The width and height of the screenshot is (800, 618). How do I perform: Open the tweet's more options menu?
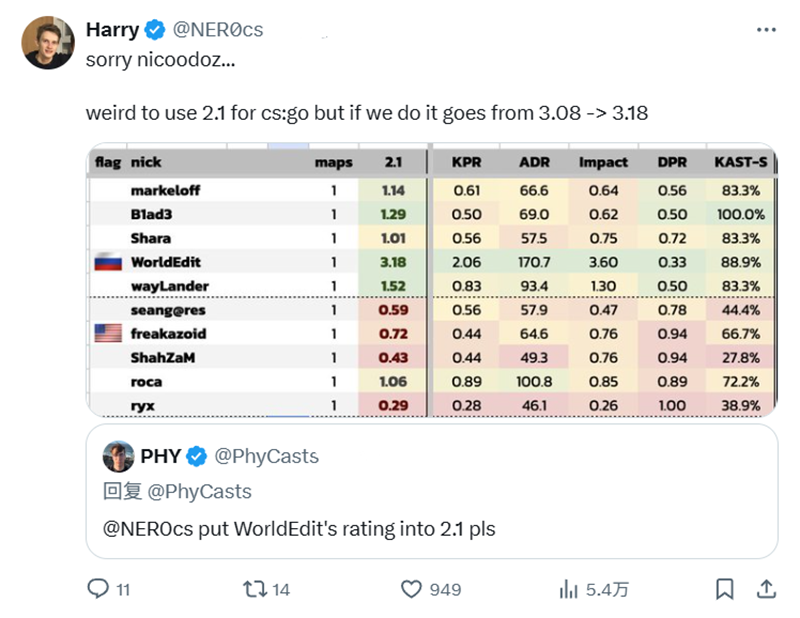(766, 29)
